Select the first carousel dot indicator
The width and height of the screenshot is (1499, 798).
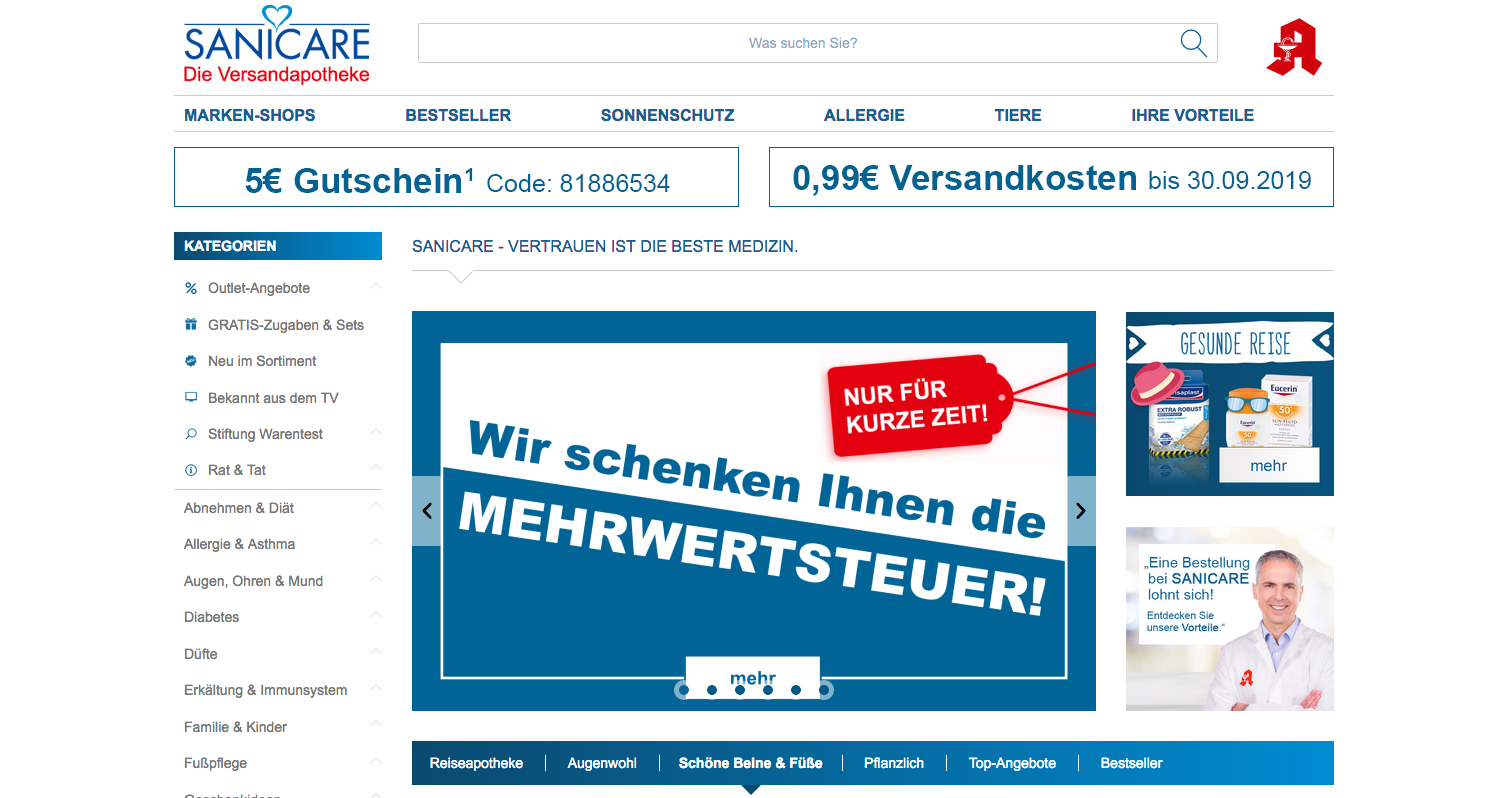tap(684, 689)
